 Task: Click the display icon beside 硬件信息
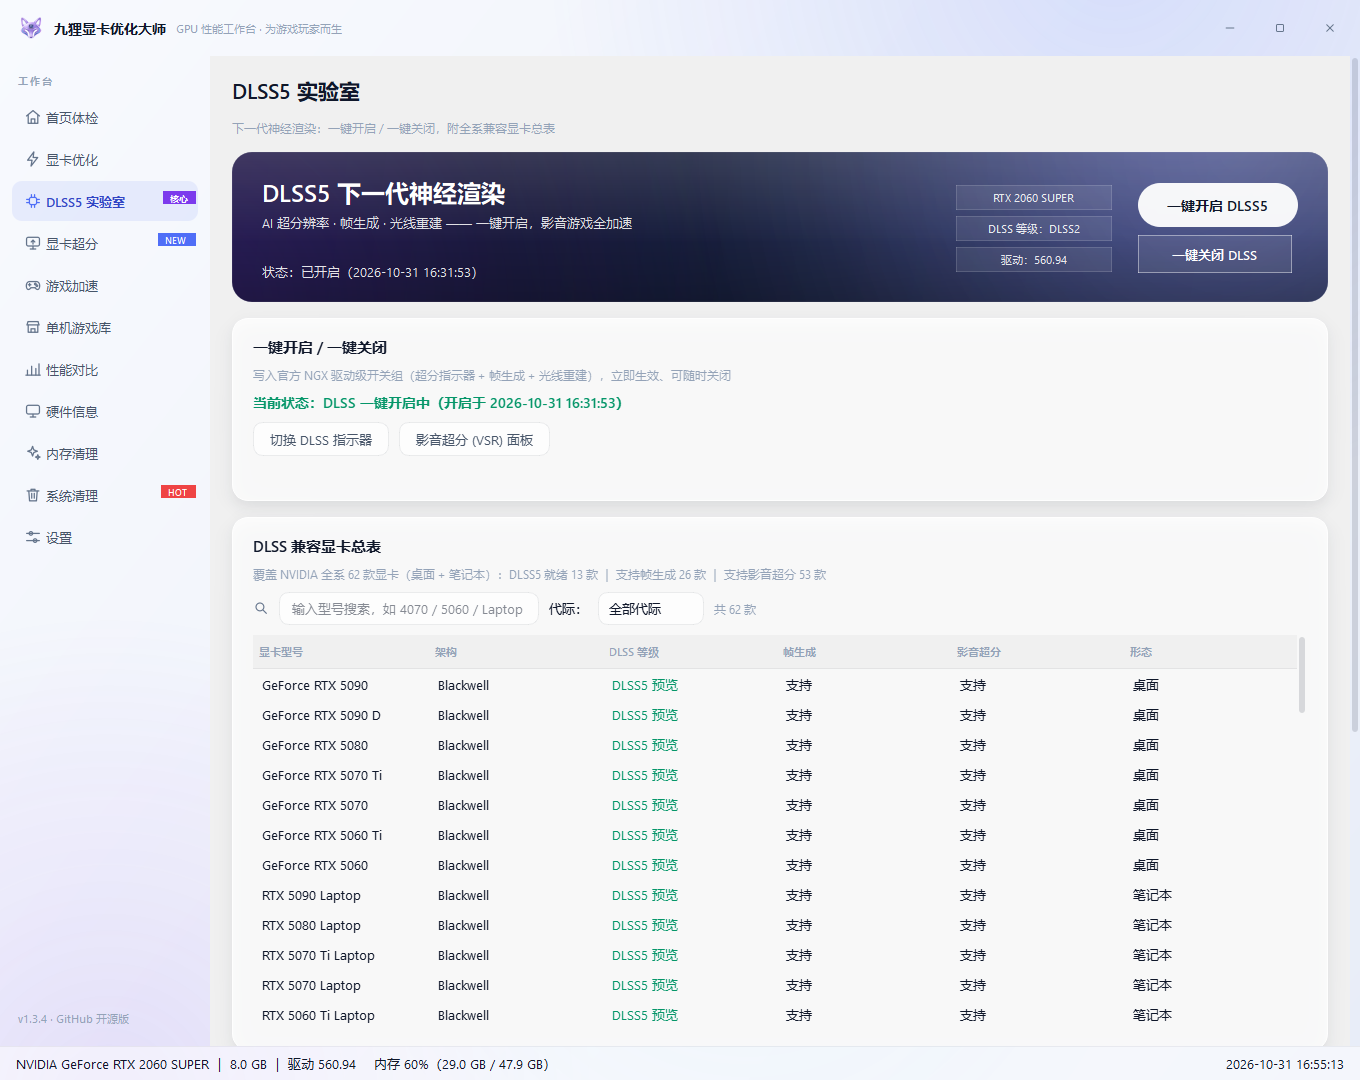coord(33,412)
